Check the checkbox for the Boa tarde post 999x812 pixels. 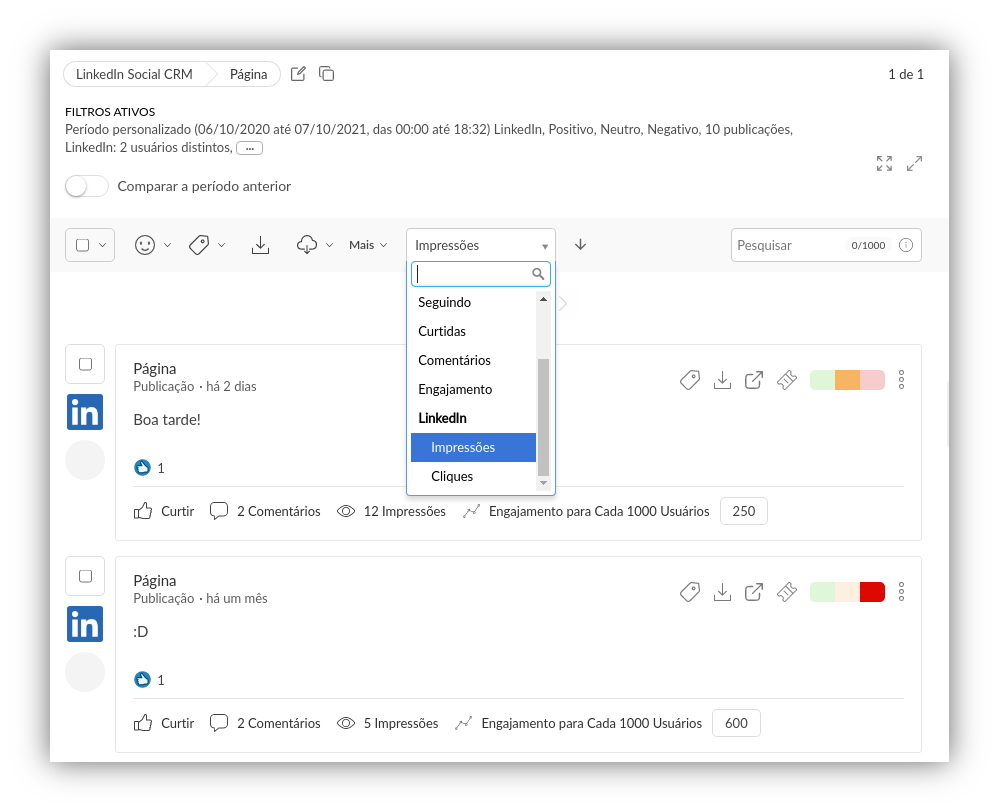click(85, 364)
